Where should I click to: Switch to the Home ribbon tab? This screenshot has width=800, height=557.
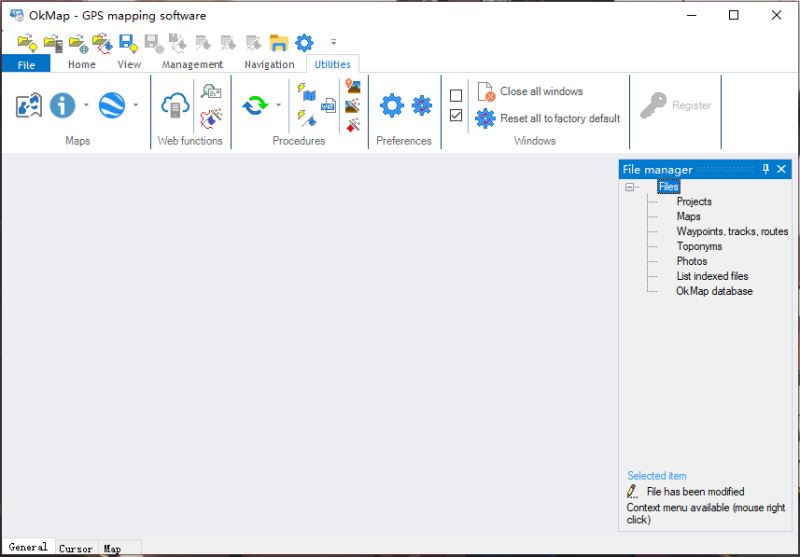(82, 64)
